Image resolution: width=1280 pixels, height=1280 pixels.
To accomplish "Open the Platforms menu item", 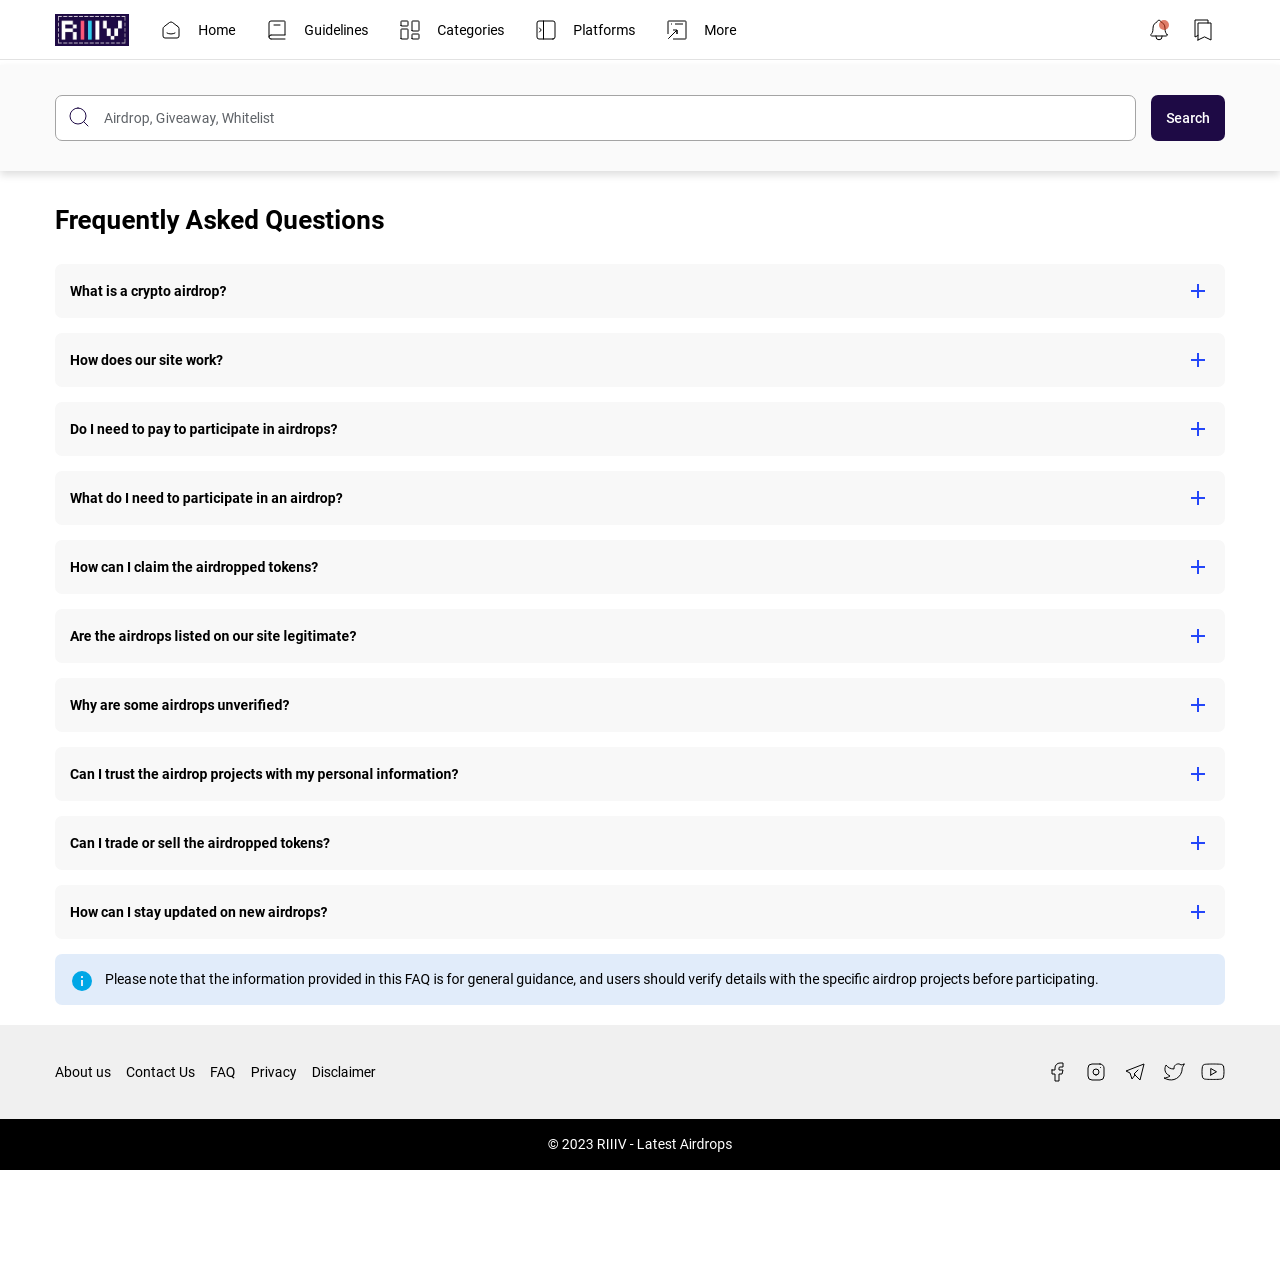I will 586,30.
